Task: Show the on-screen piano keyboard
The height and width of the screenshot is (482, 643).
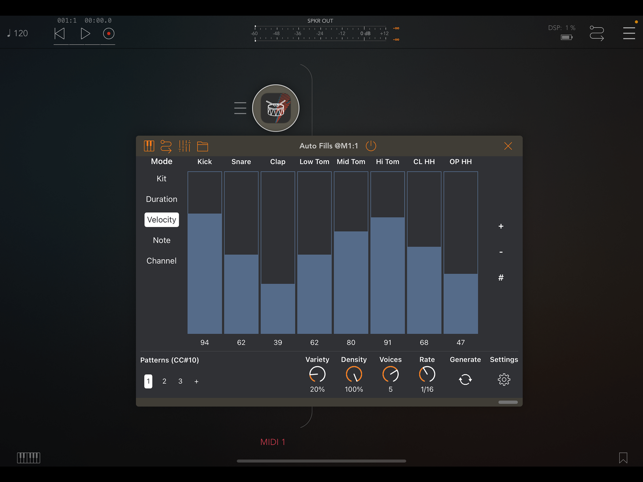Action: click(28, 458)
